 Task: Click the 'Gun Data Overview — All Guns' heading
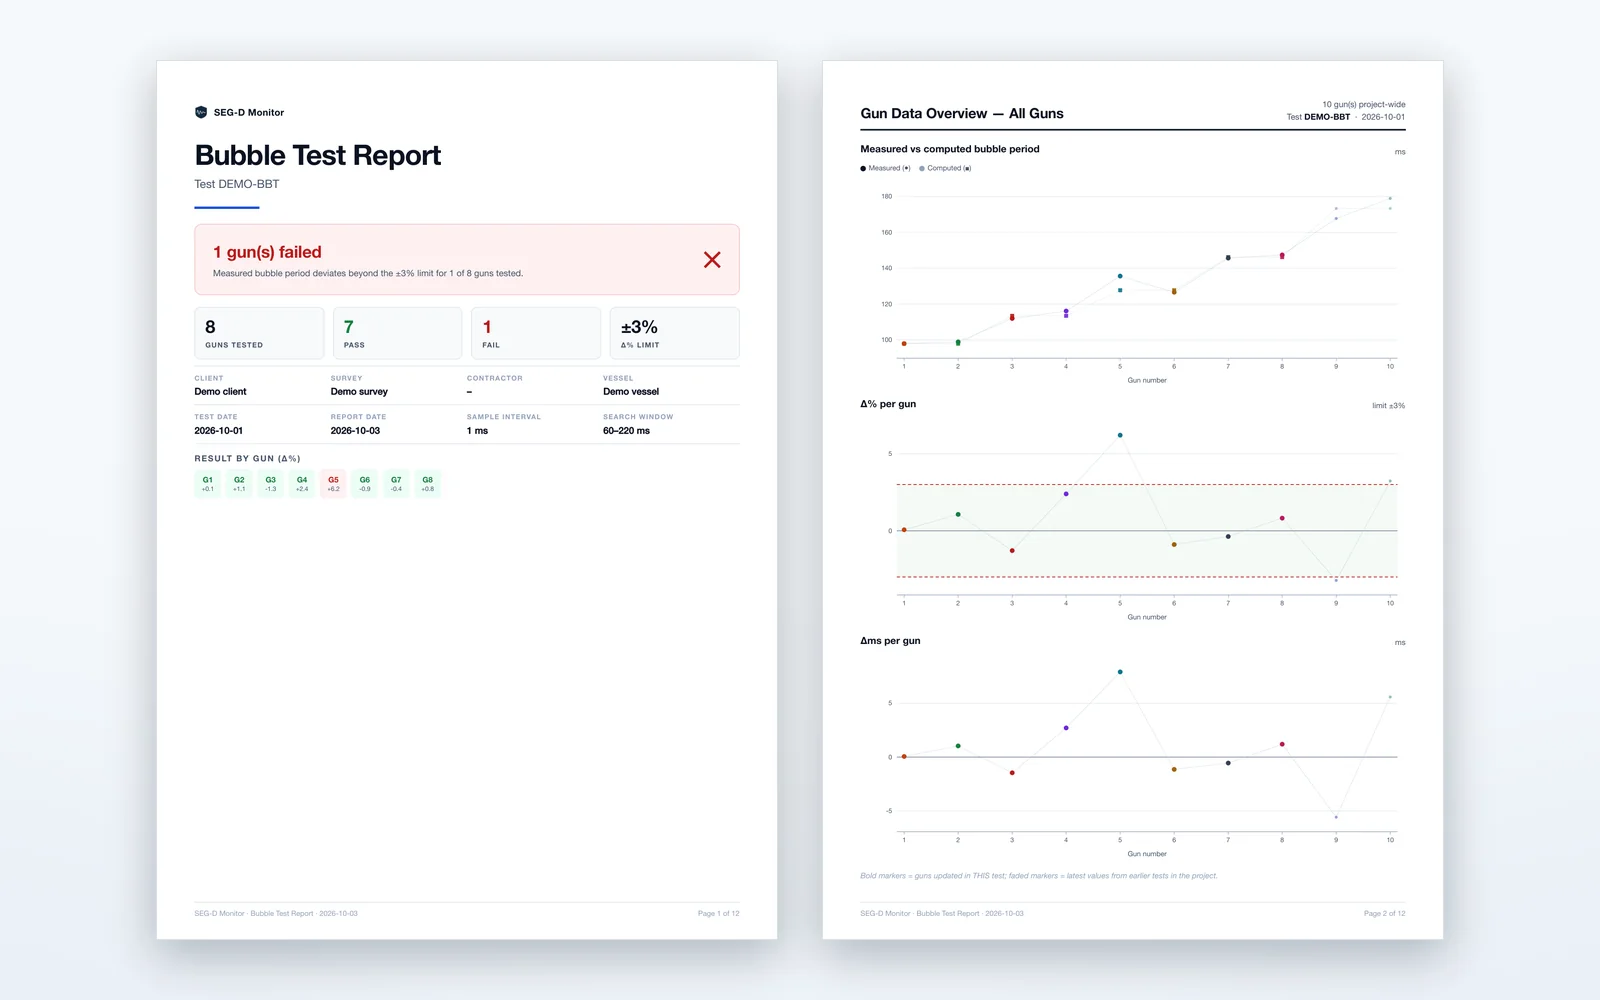pos(962,114)
